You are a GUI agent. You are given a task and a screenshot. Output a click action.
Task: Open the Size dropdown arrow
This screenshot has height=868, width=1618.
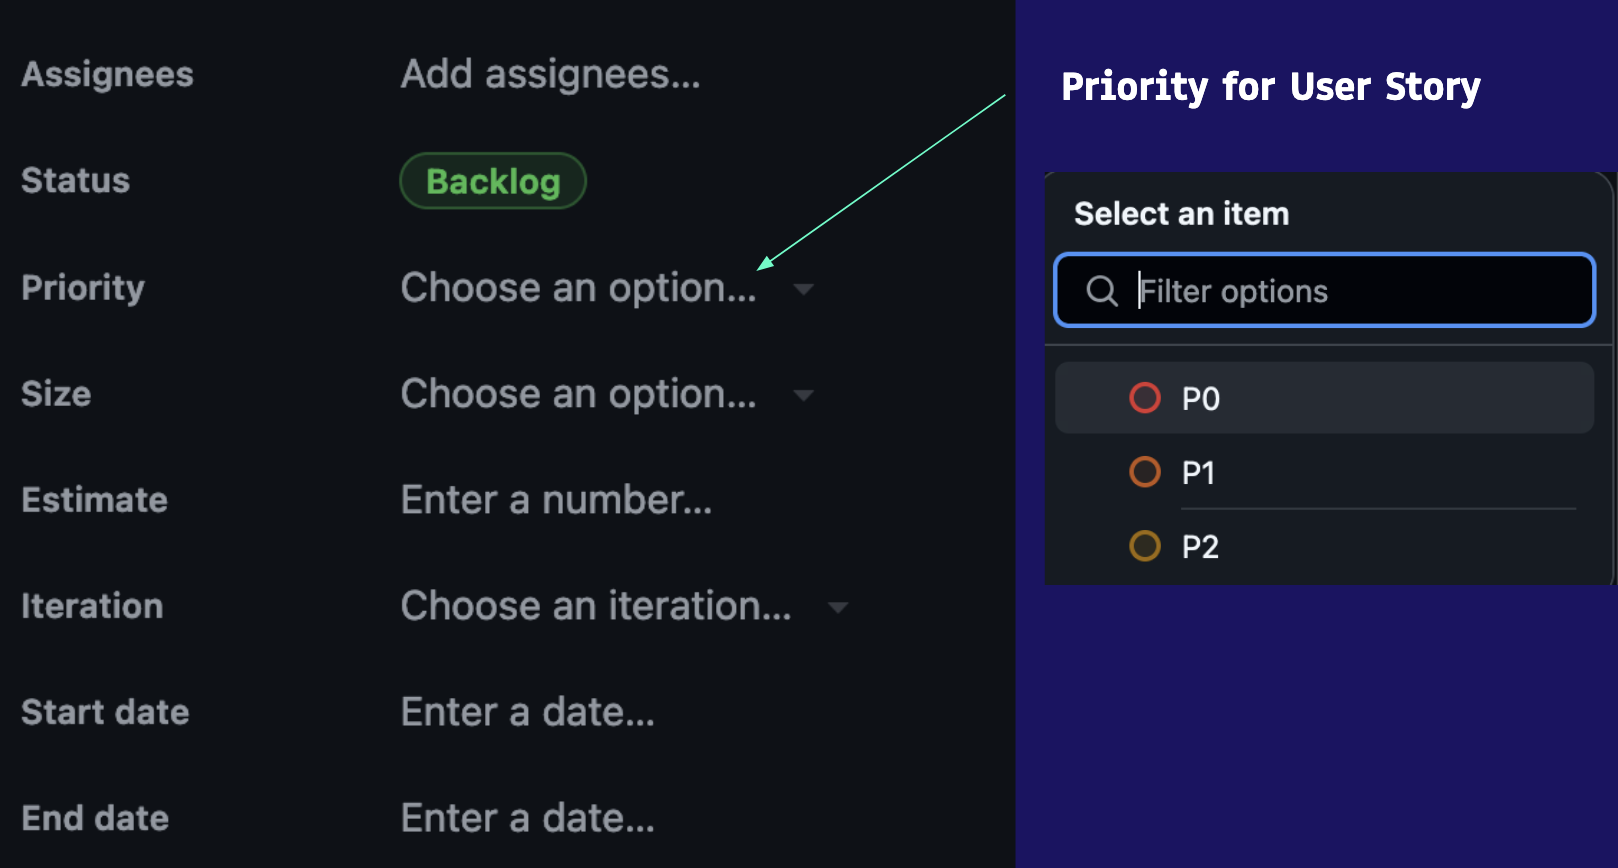click(x=803, y=396)
